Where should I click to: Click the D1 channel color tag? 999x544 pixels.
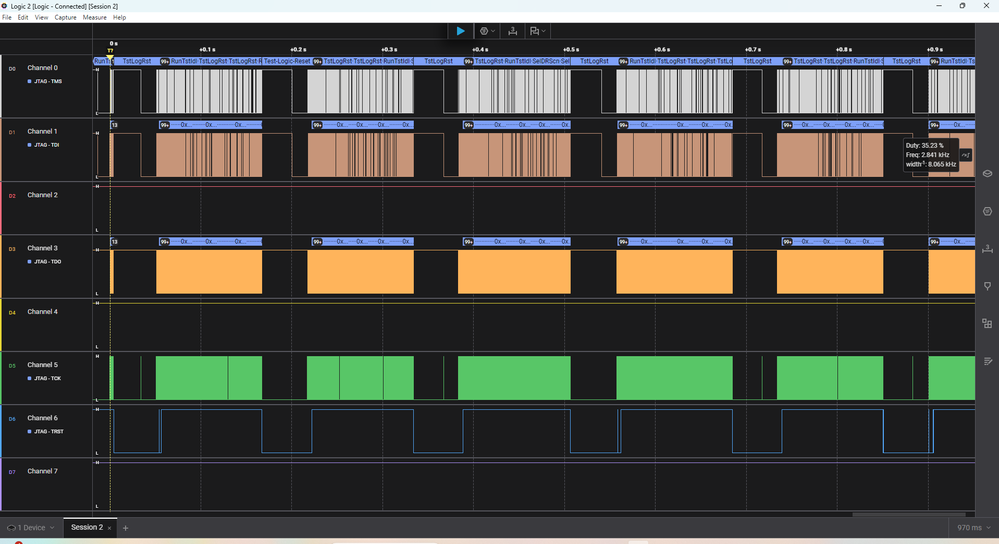12,132
